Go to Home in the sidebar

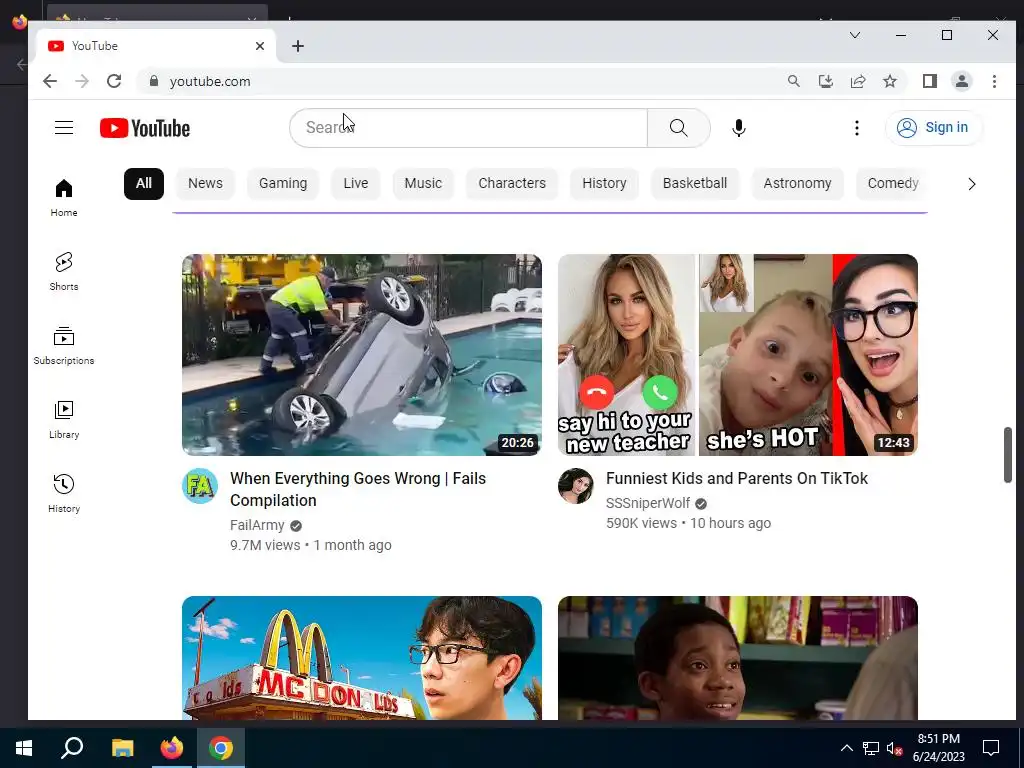point(64,197)
